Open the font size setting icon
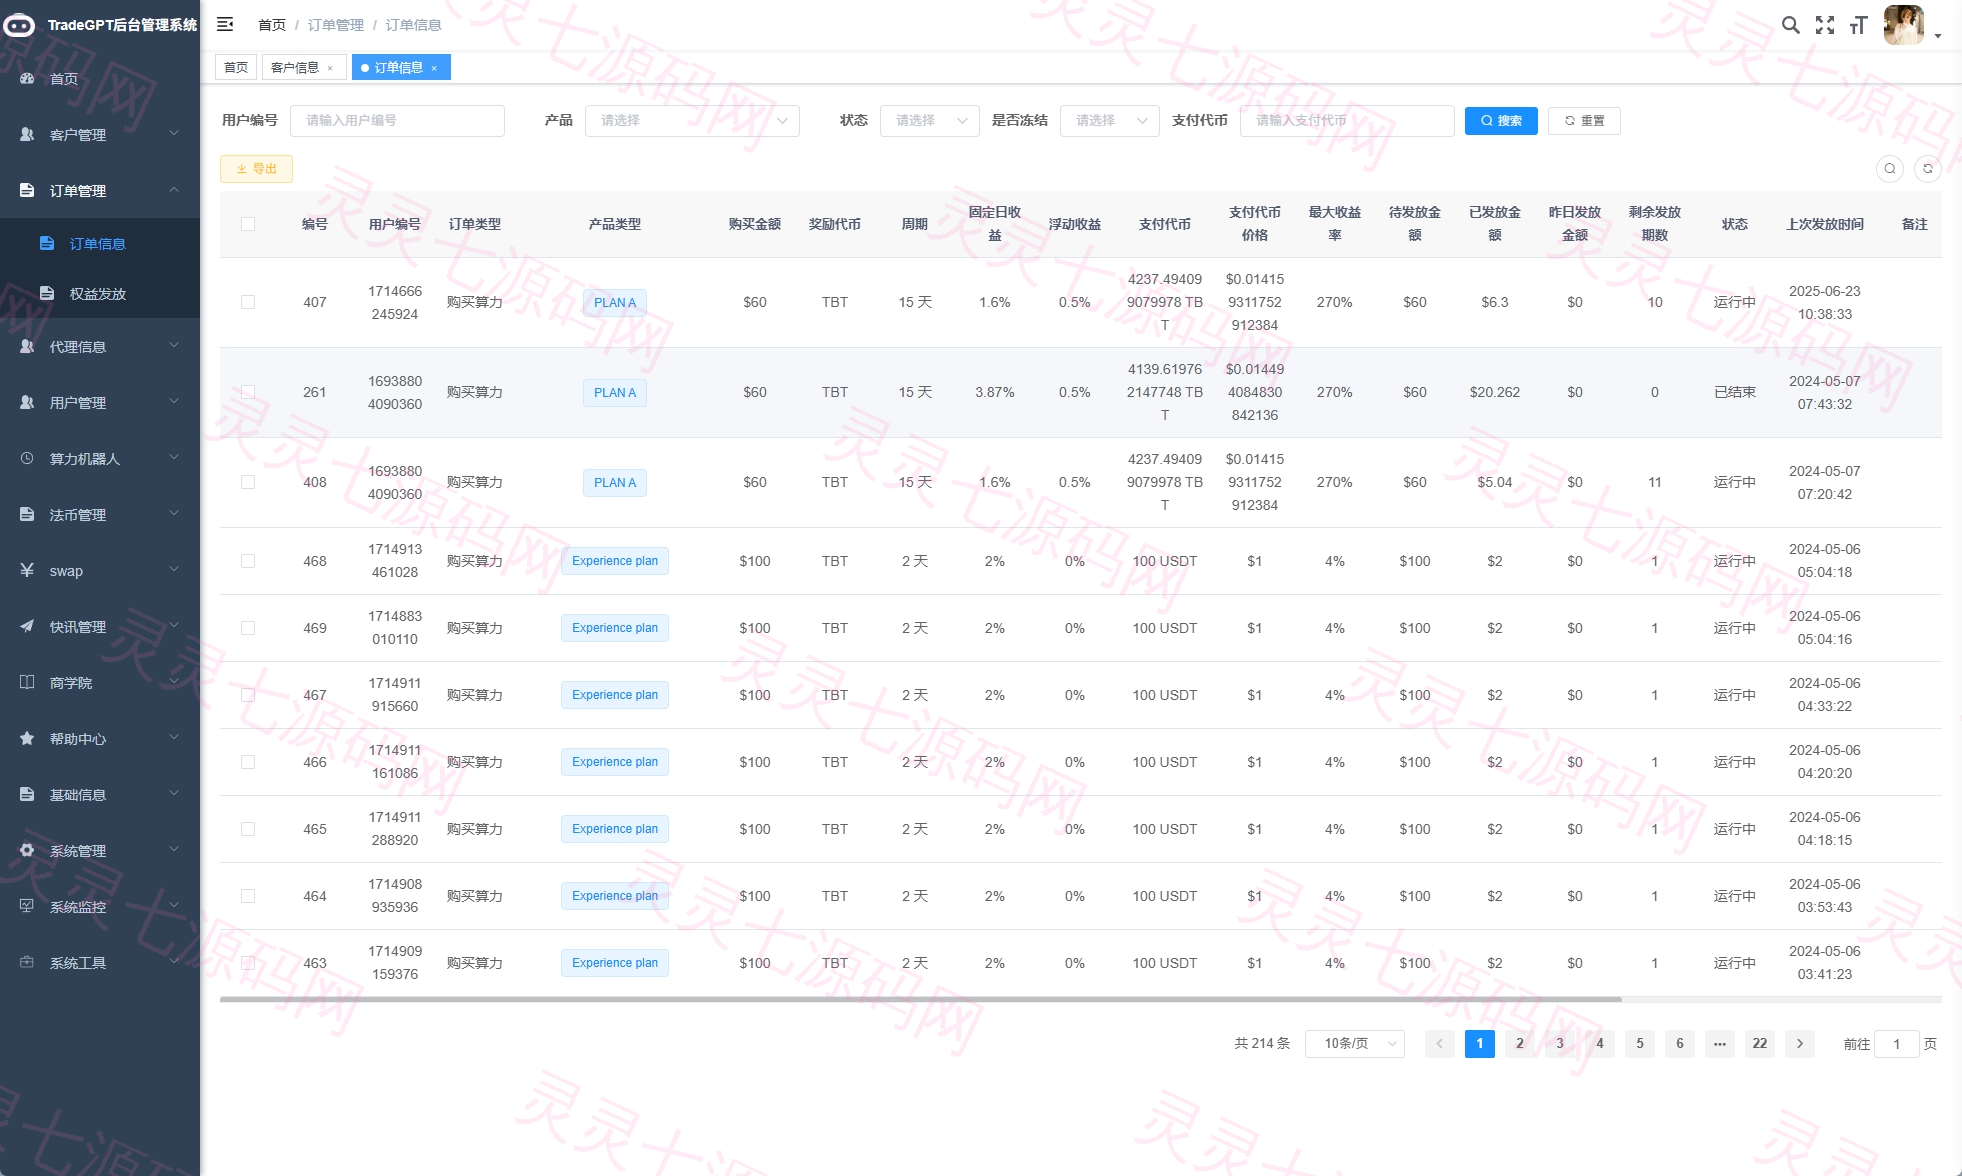Screen dimensions: 1962x1176 coord(1858,25)
